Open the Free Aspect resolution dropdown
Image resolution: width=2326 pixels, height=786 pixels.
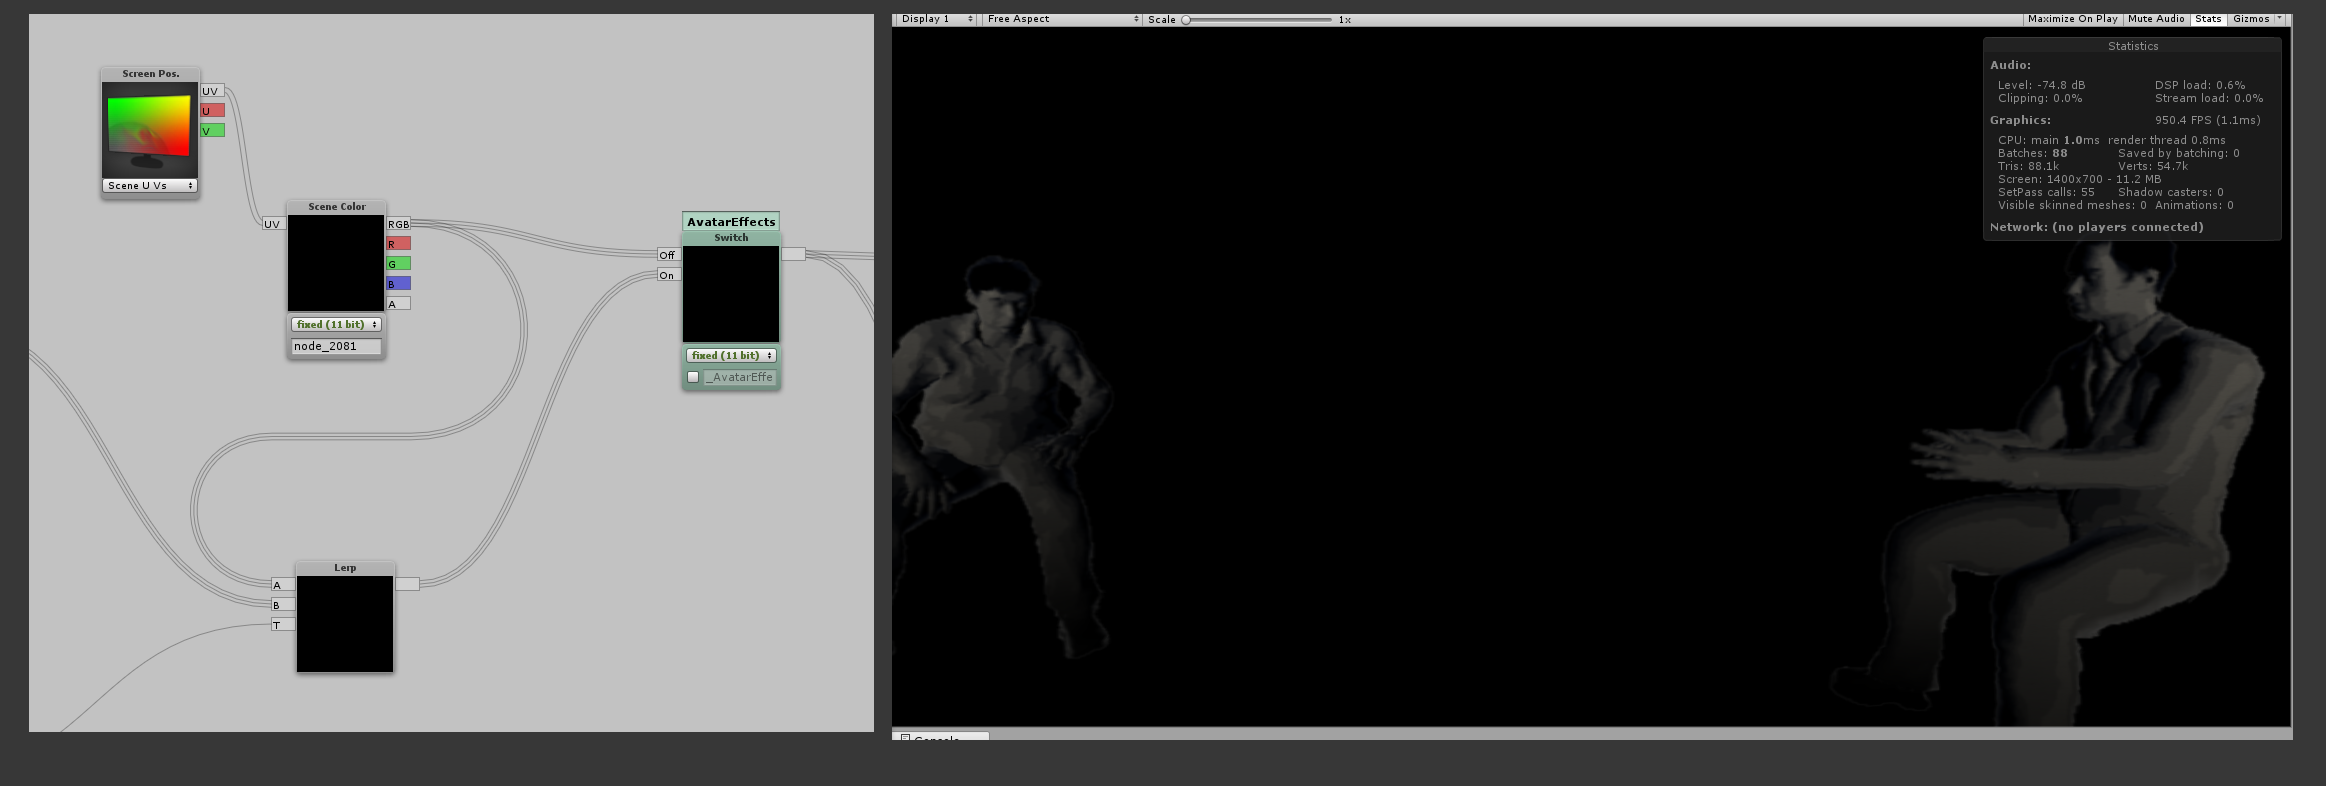click(1062, 19)
